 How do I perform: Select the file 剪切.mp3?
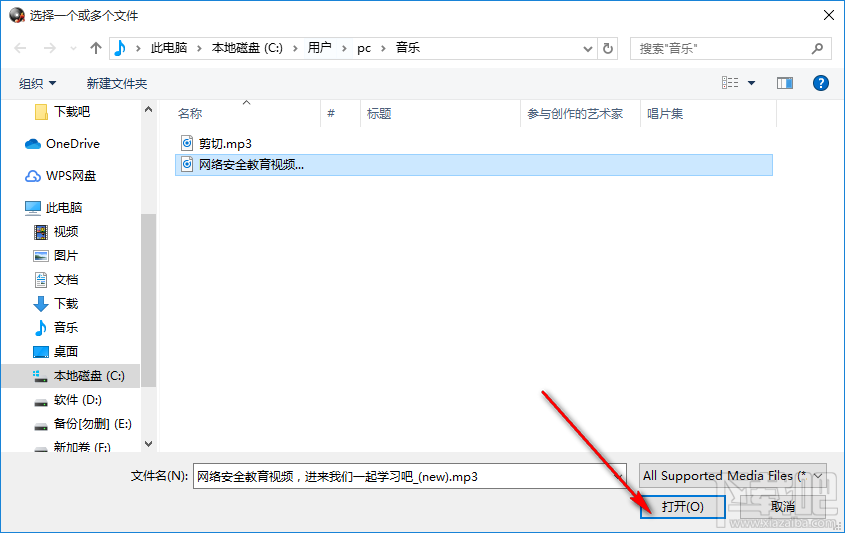[x=225, y=143]
